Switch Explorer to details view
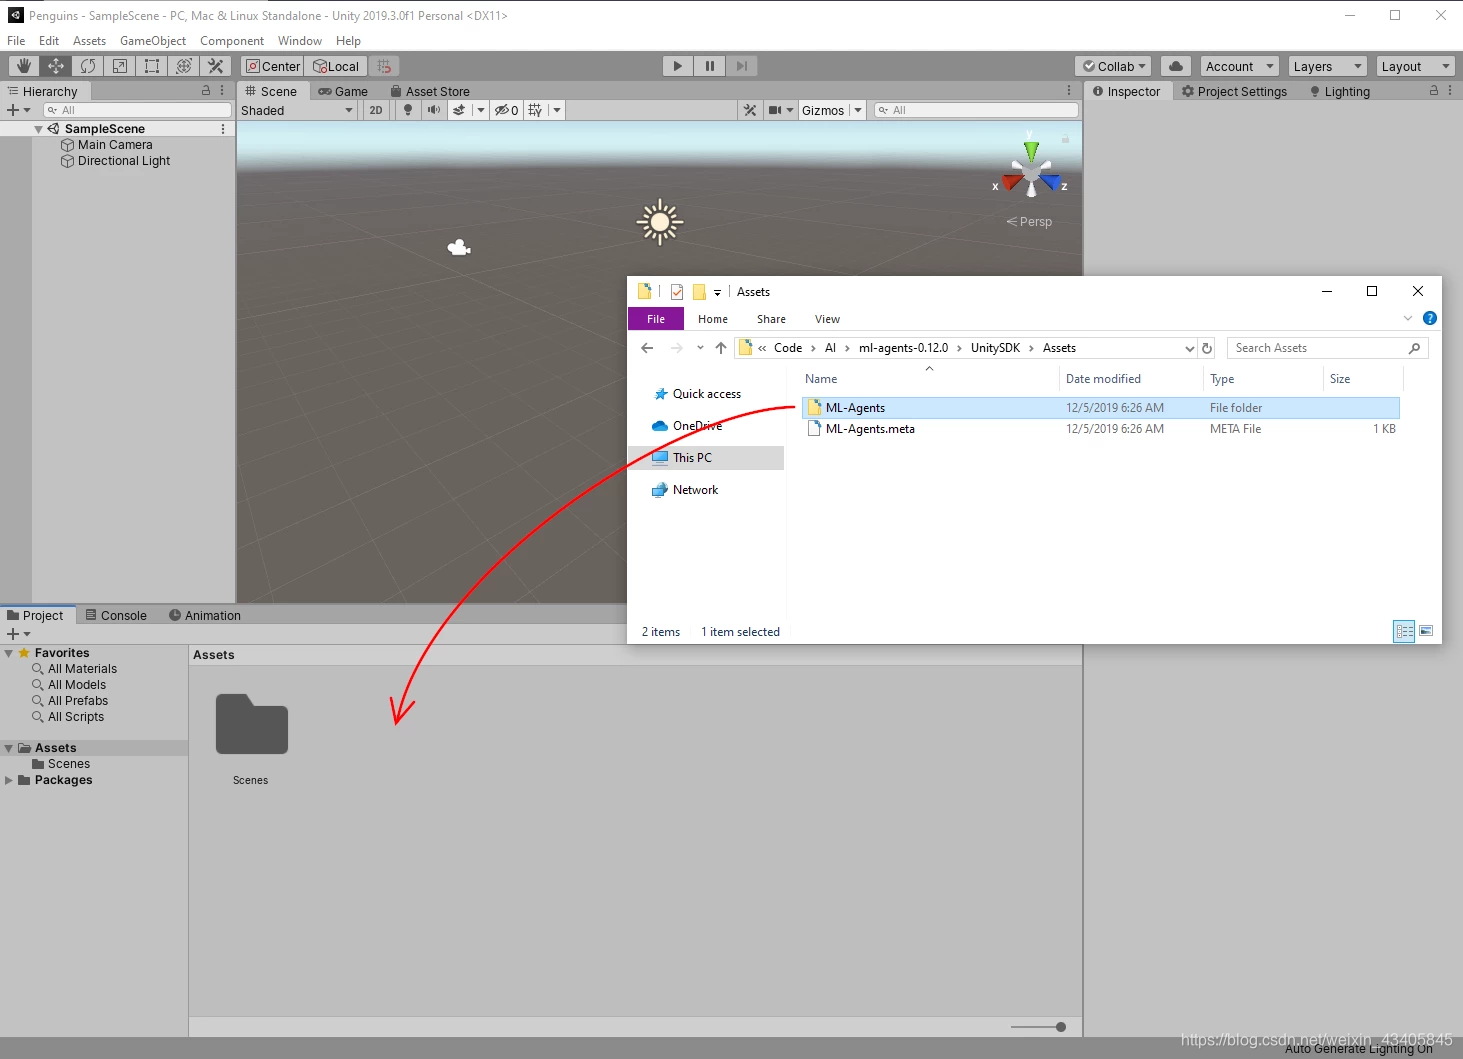 click(1404, 631)
